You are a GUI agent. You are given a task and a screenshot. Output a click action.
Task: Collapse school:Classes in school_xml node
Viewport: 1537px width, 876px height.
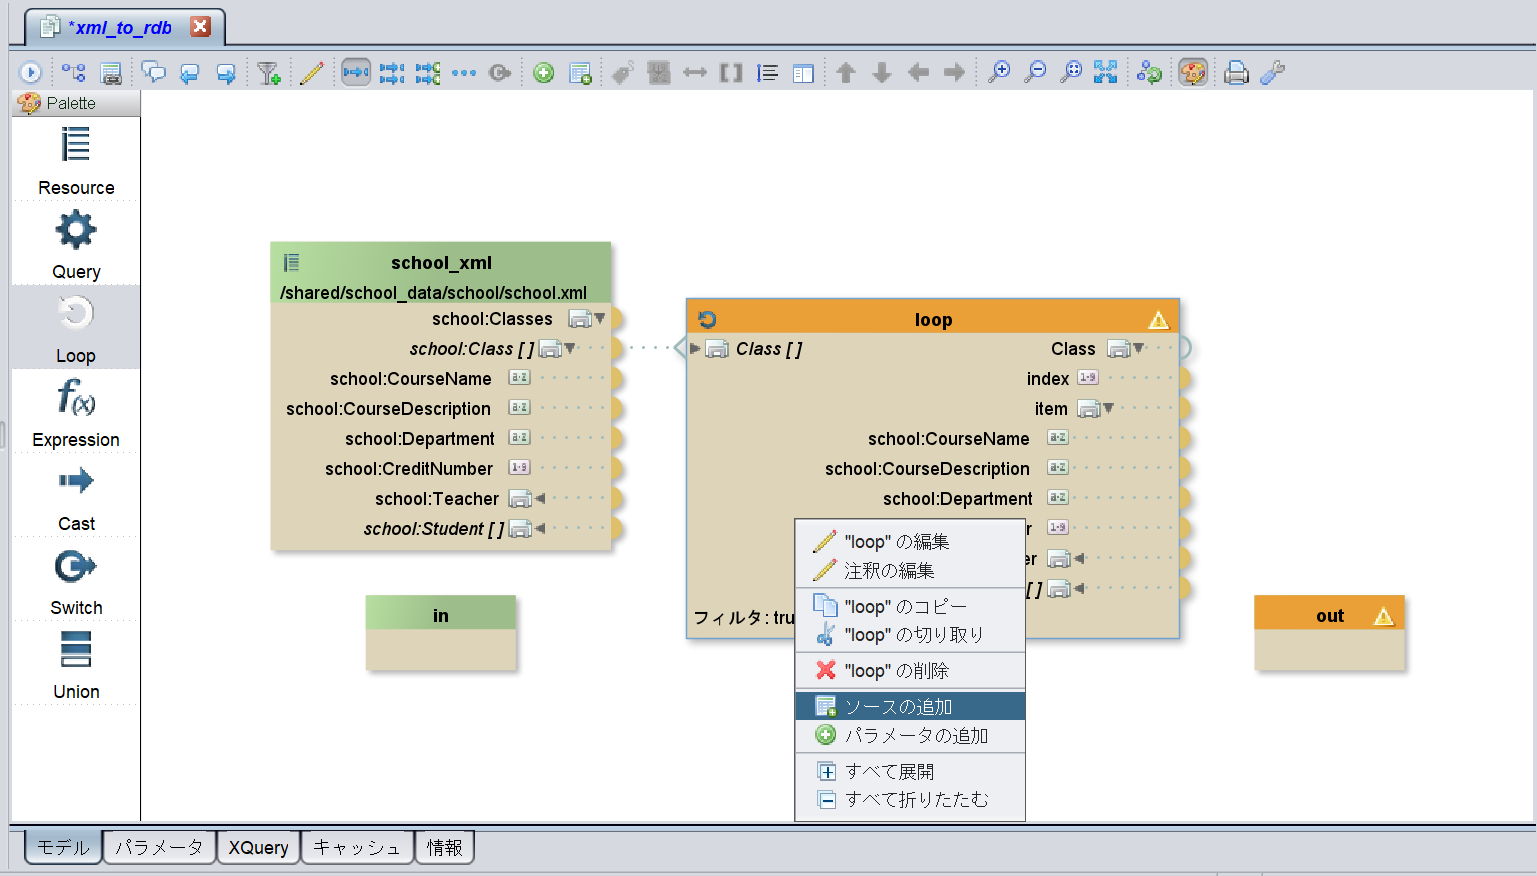(x=600, y=318)
